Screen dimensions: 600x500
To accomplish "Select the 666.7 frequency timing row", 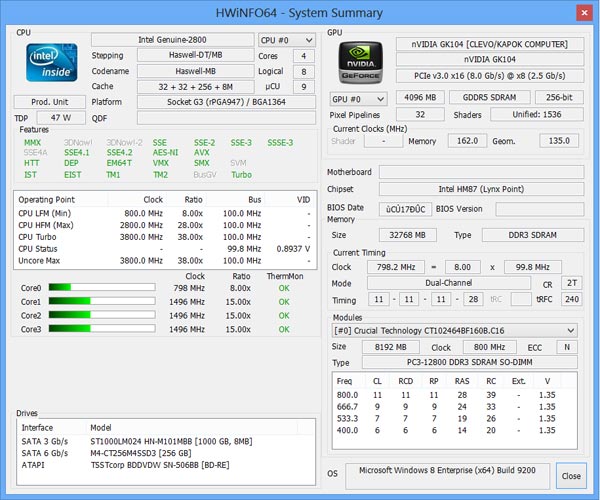I will click(455, 407).
